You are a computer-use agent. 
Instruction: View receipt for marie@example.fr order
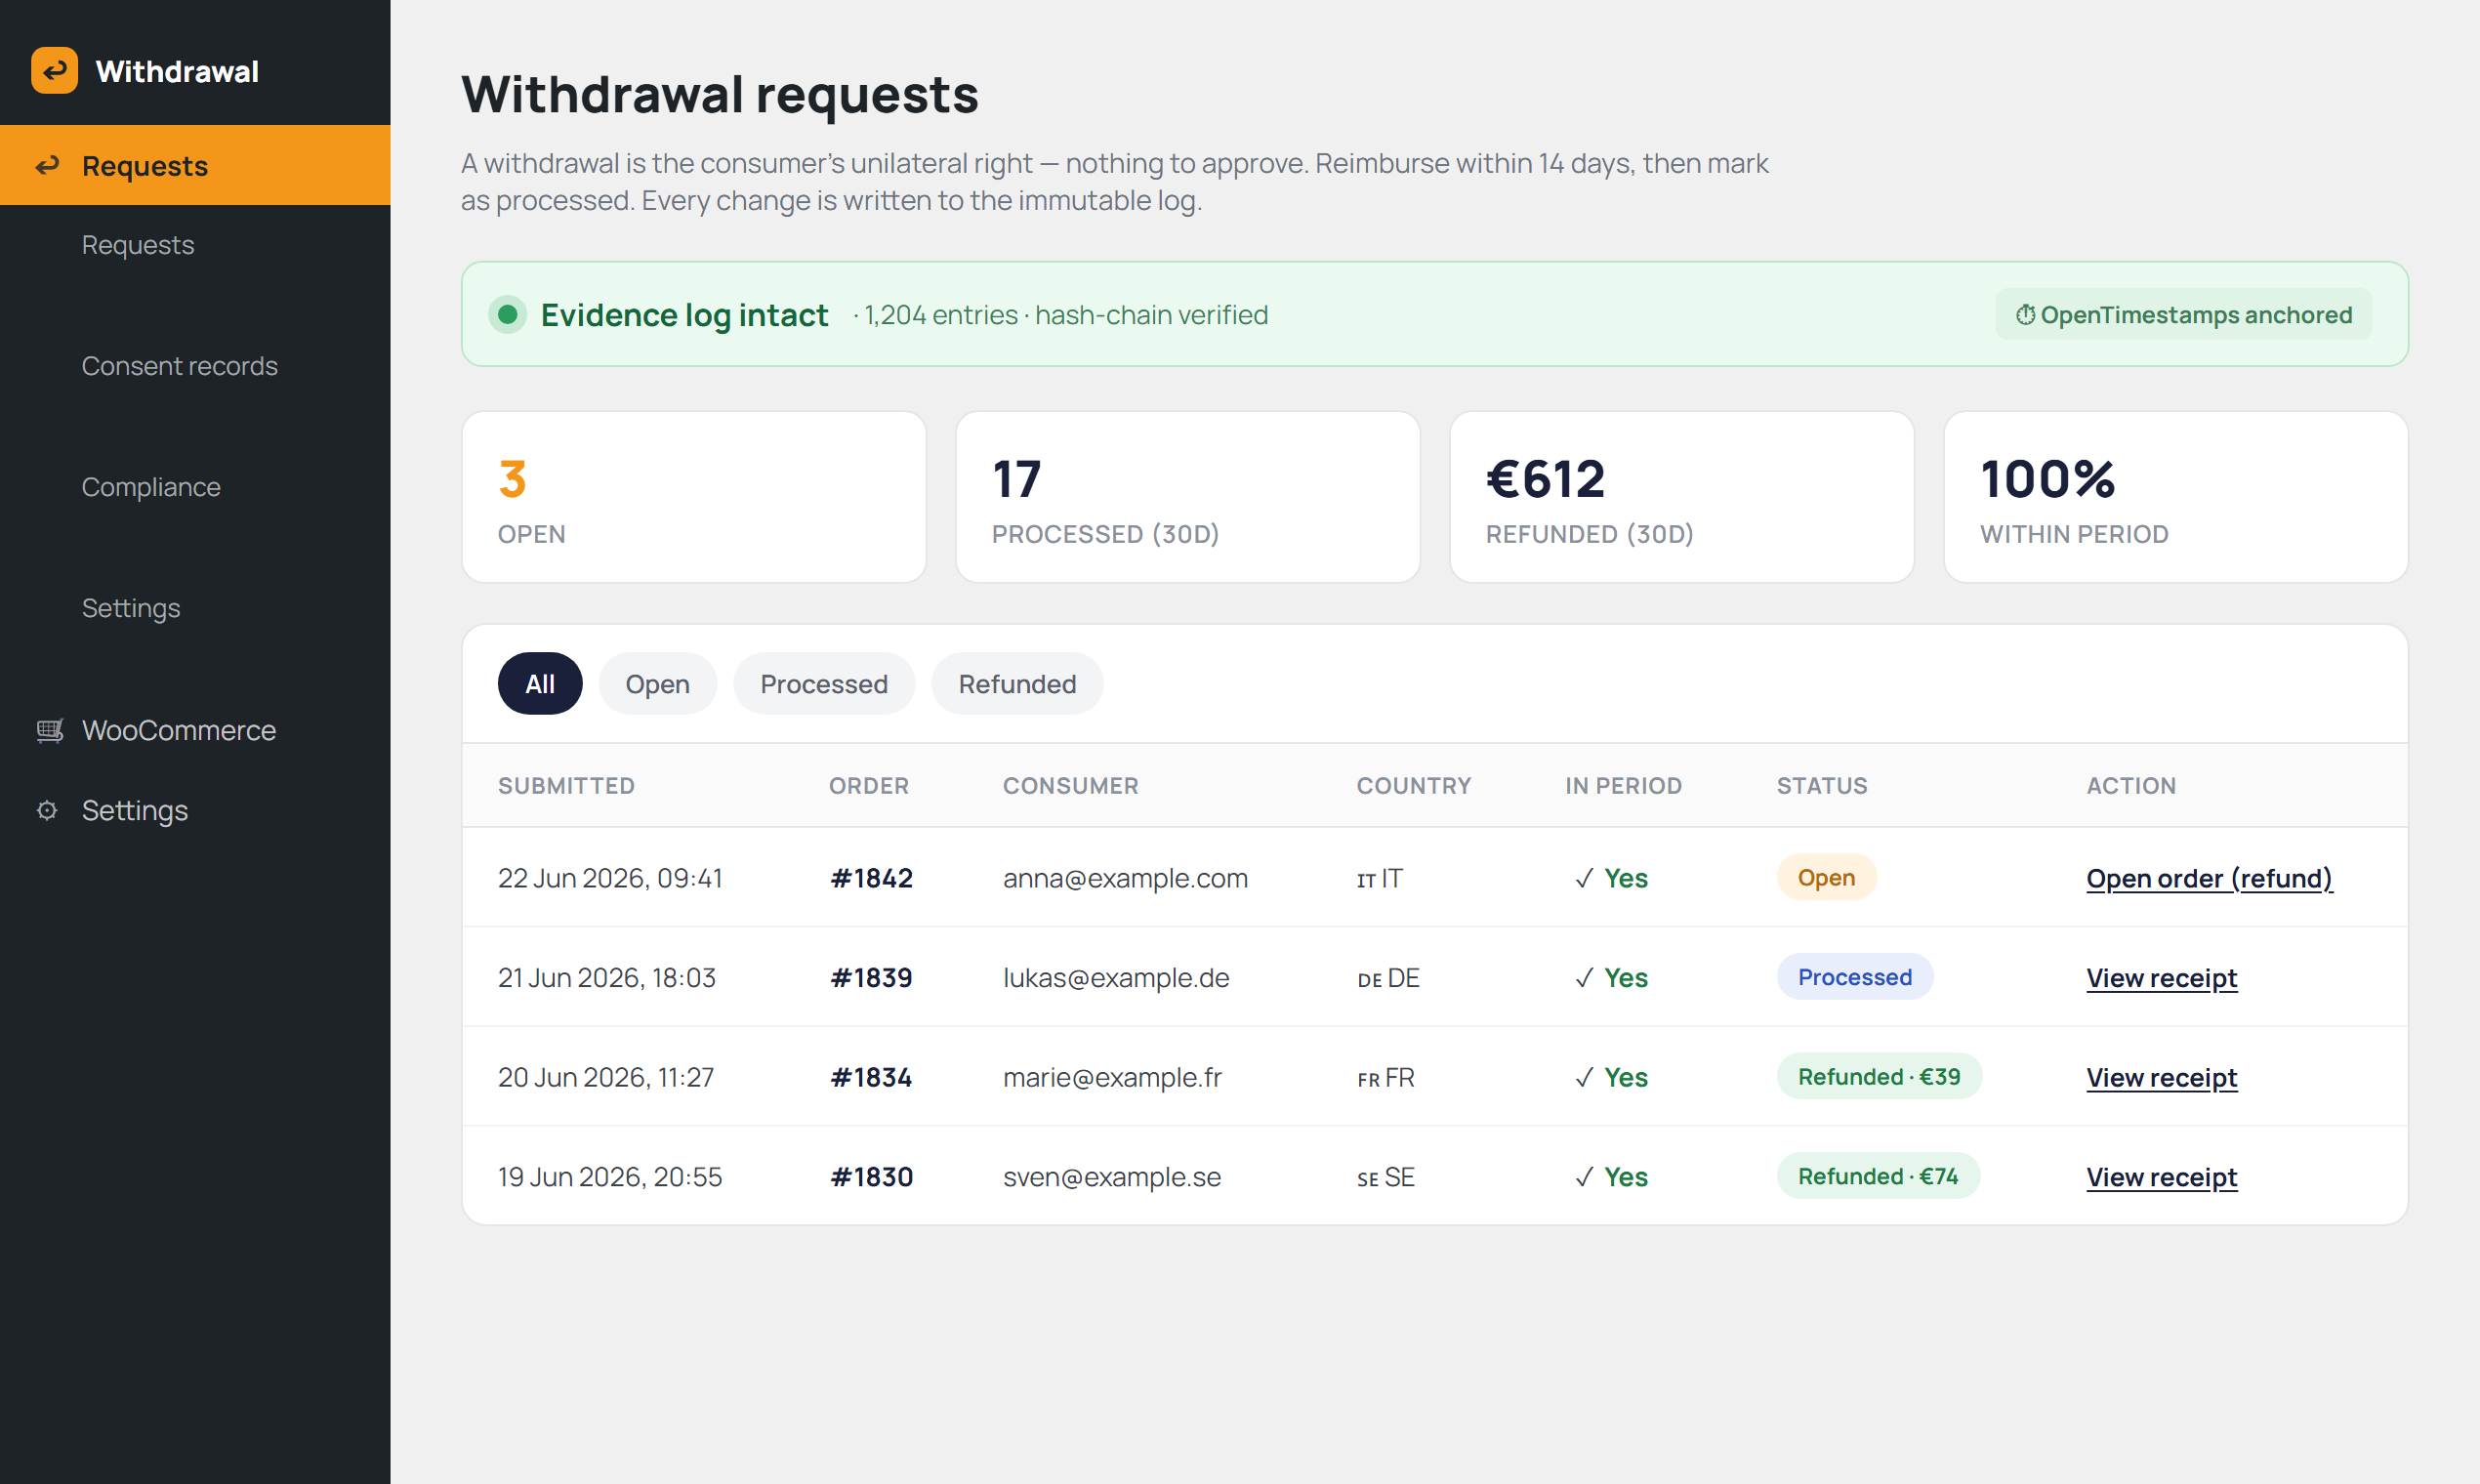pos(2161,1078)
